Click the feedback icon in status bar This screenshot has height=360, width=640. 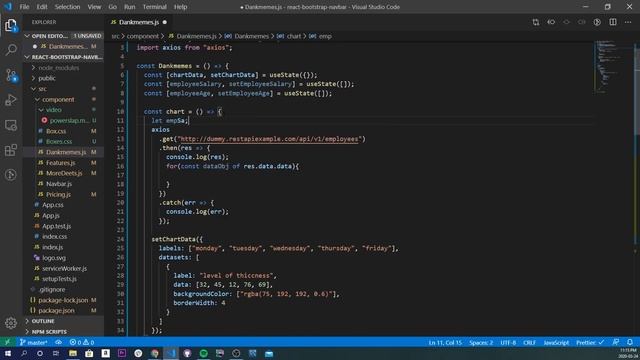[616, 342]
